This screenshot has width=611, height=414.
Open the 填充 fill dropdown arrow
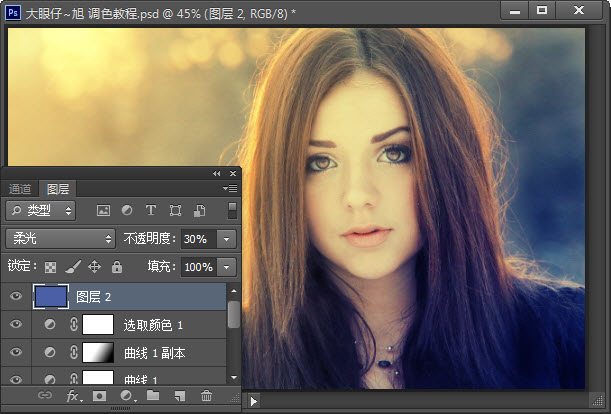227,267
